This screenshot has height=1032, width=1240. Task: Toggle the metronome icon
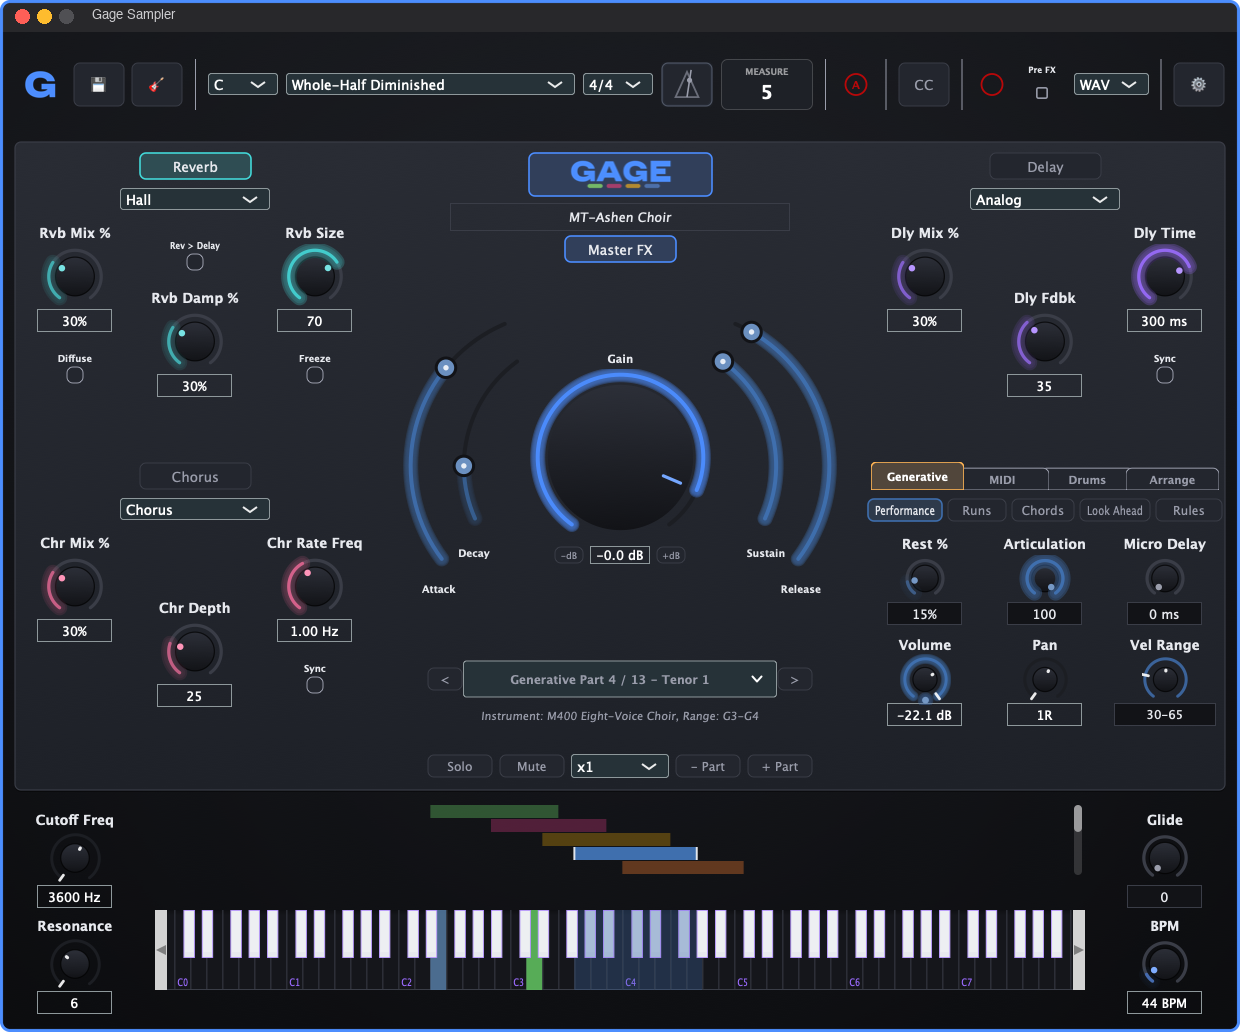coord(687,85)
